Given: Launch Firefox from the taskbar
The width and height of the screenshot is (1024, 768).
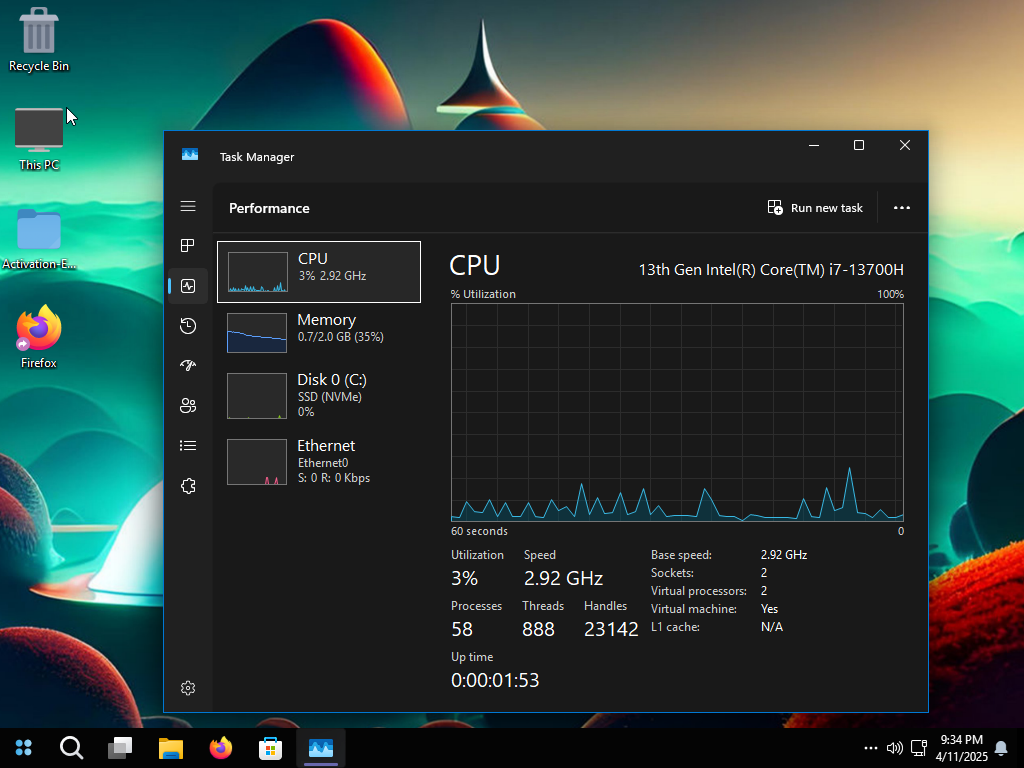Looking at the screenshot, I should [x=221, y=747].
